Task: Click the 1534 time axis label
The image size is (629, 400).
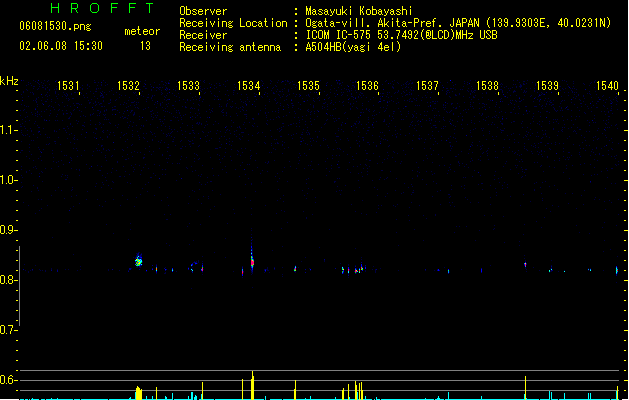Action: pos(248,85)
